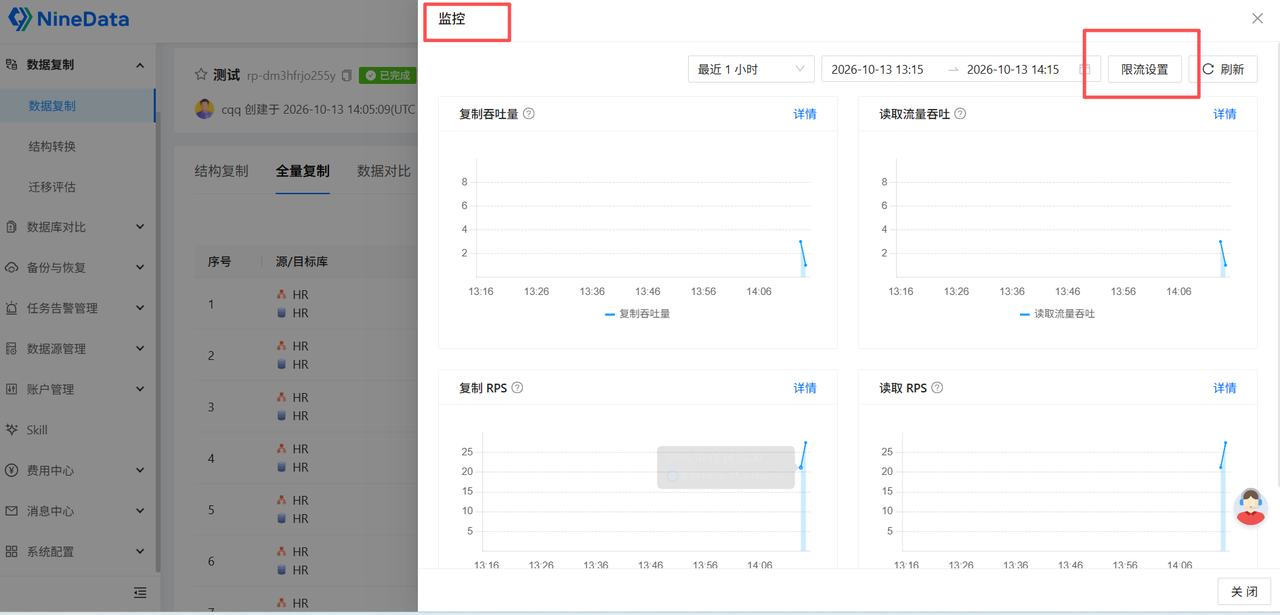This screenshot has height=615, width=1280.
Task: Click the help icon beside 复制吞吐量
Action: (529, 114)
